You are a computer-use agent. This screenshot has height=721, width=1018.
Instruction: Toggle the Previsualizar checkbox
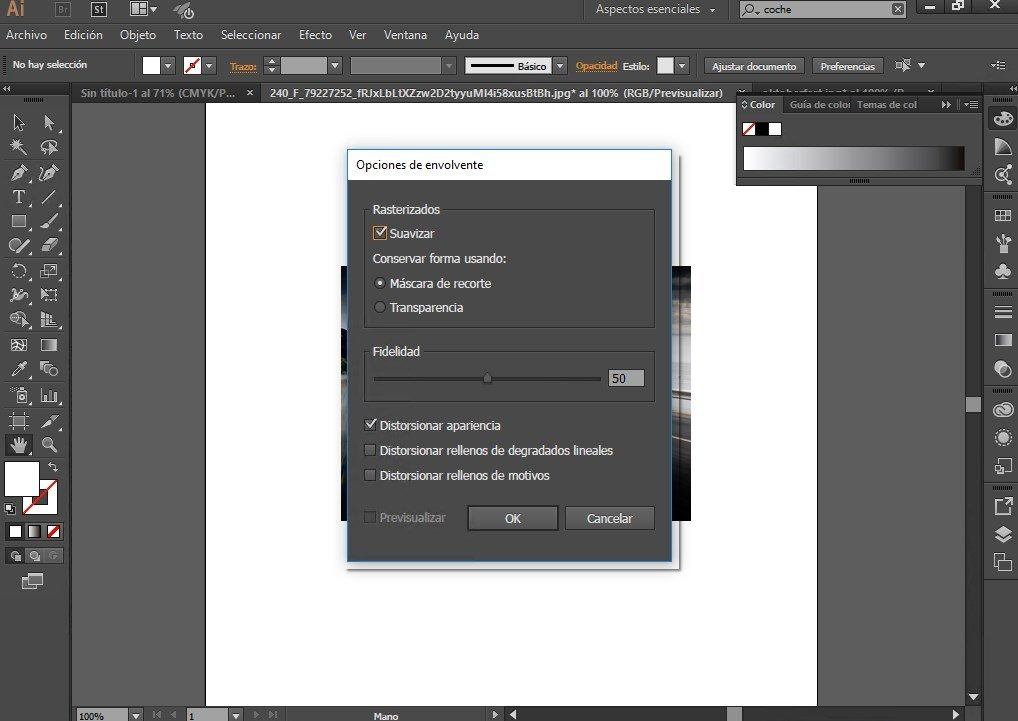click(370, 517)
